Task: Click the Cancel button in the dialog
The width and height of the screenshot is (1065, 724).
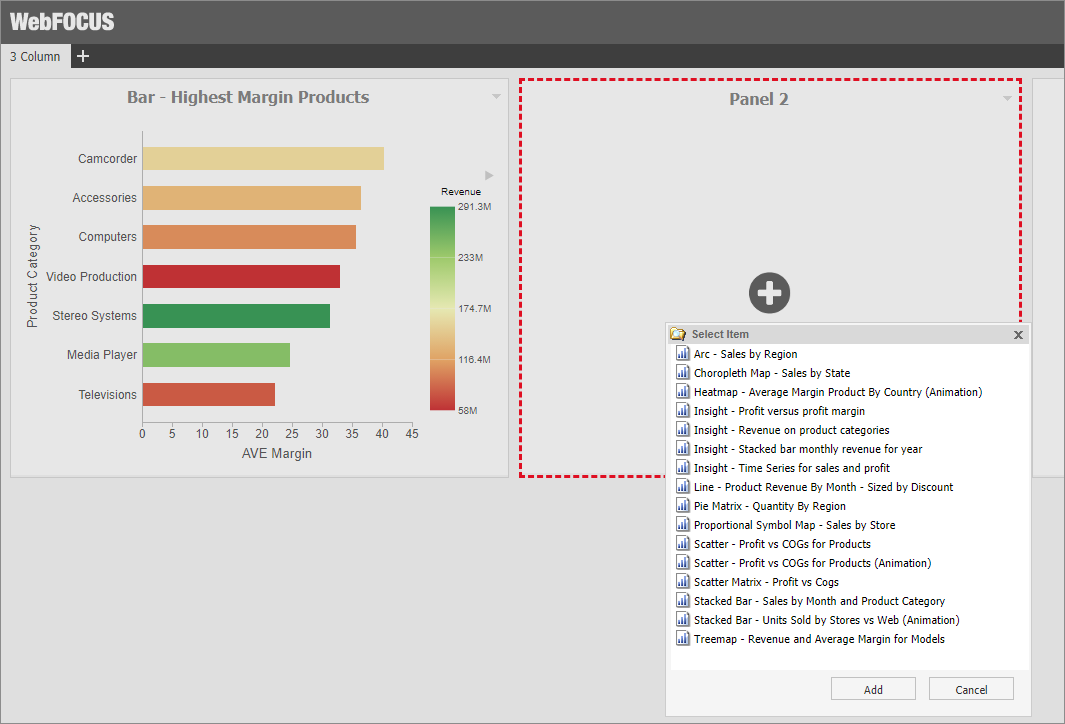Action: 970,688
